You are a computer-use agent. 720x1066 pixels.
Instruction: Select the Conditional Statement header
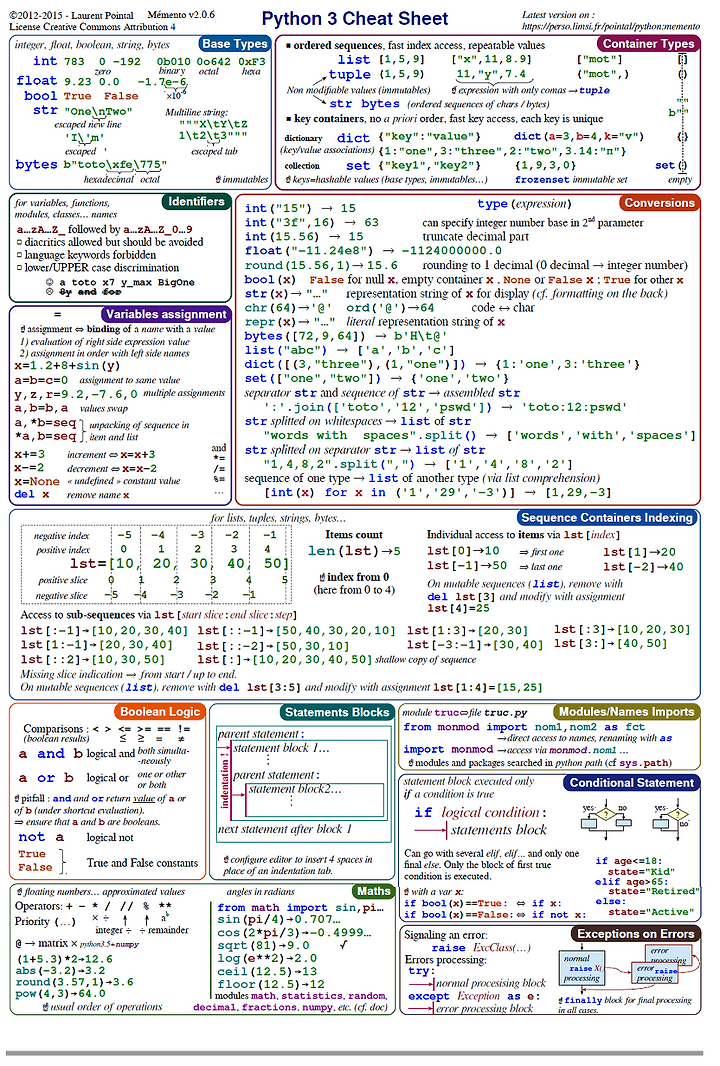click(x=631, y=783)
